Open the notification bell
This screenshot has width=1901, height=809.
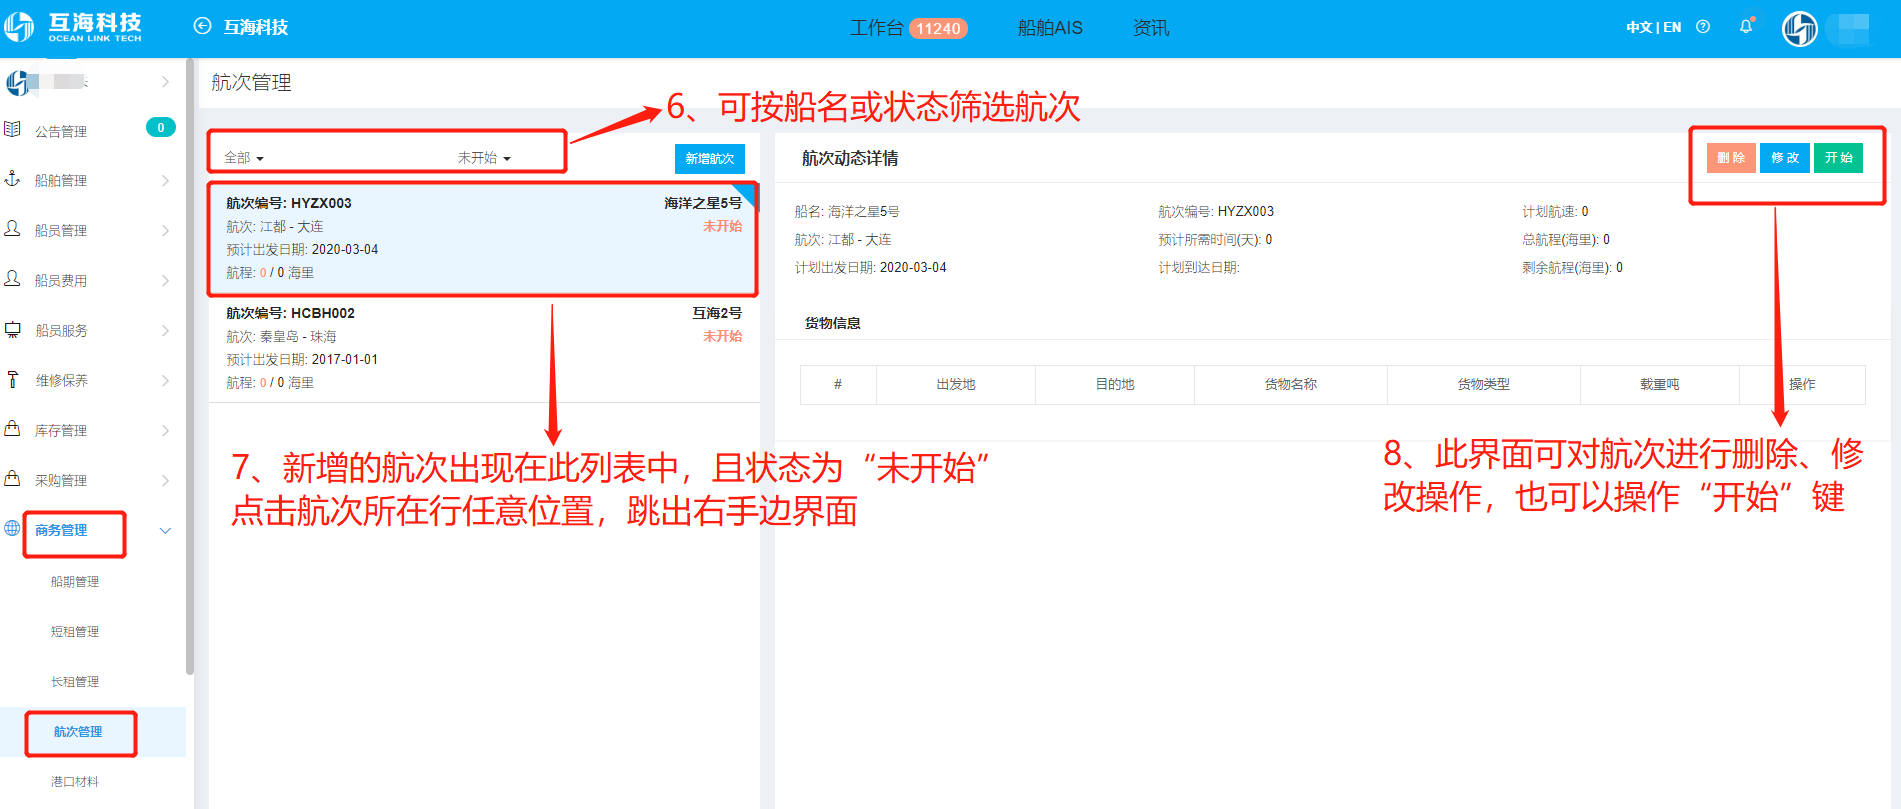1746,27
